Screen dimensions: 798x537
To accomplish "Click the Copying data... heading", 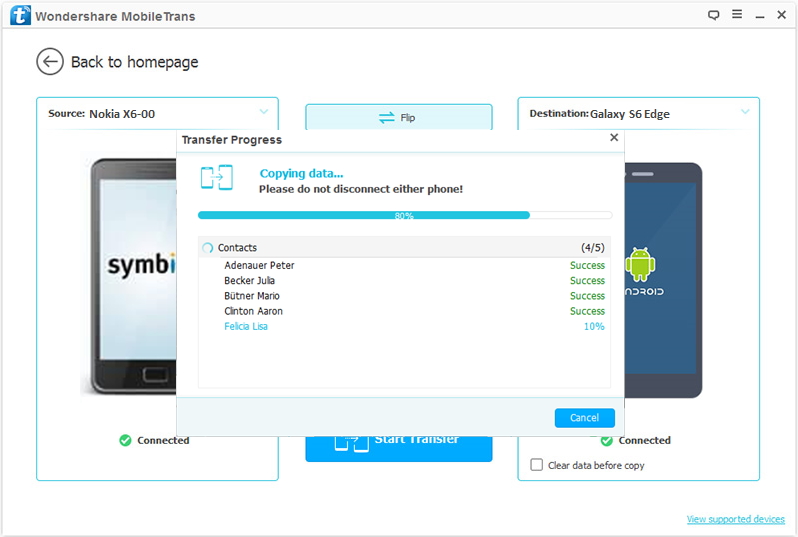I will point(301,174).
